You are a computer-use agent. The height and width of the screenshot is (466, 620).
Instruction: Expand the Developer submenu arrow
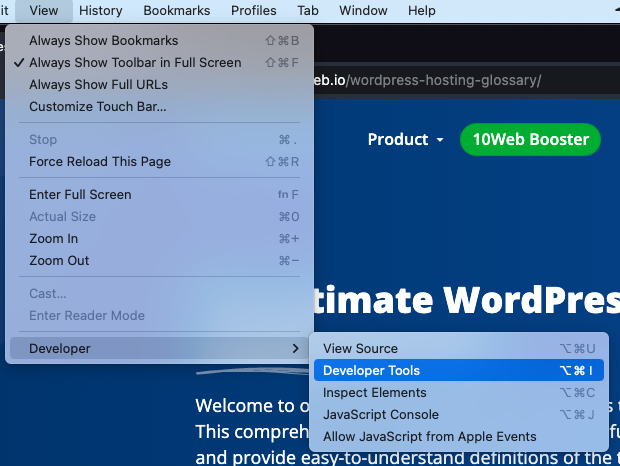[x=295, y=349]
